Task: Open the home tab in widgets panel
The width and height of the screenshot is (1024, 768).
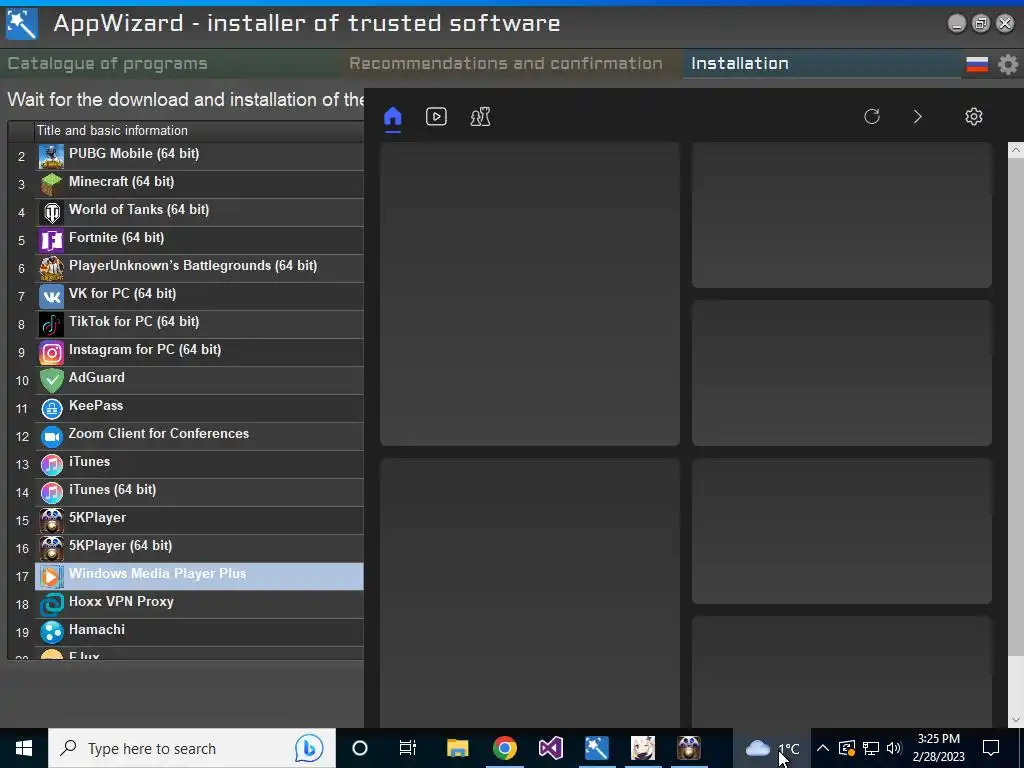Action: [x=392, y=117]
